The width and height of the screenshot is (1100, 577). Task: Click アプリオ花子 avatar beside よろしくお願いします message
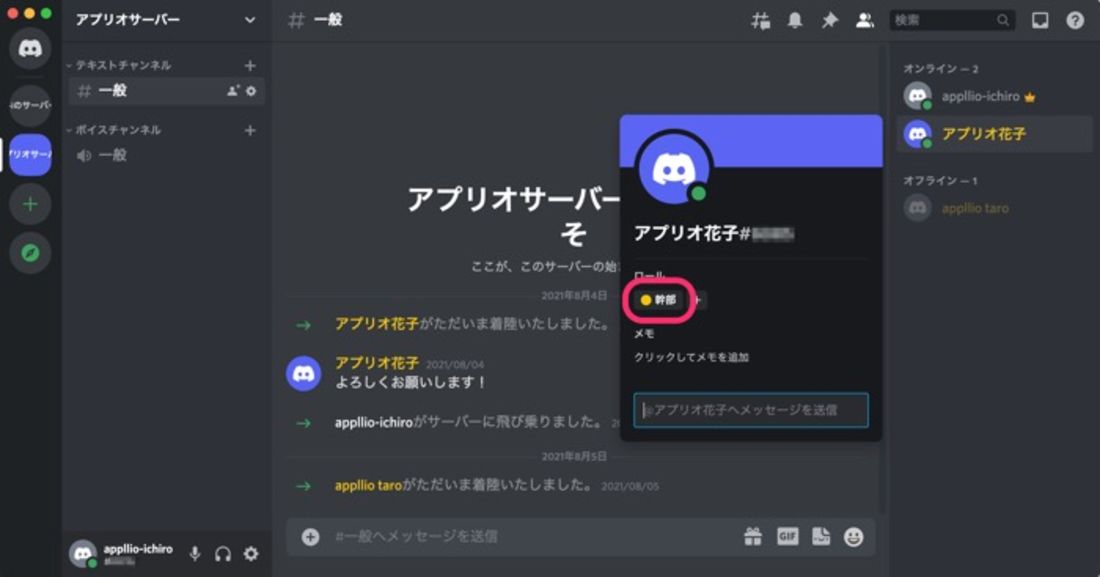[x=303, y=373]
